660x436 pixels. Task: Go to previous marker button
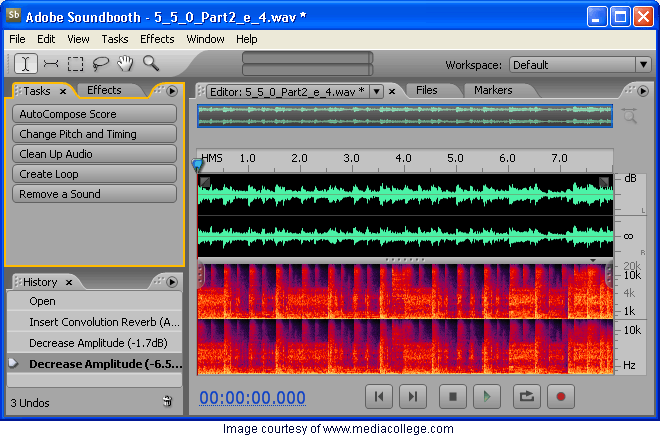pos(379,396)
